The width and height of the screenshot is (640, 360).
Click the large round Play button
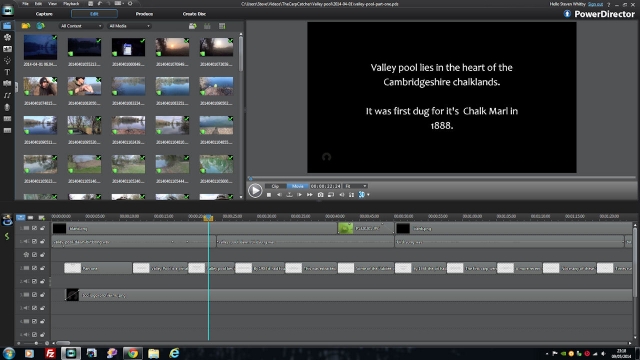[x=255, y=190]
